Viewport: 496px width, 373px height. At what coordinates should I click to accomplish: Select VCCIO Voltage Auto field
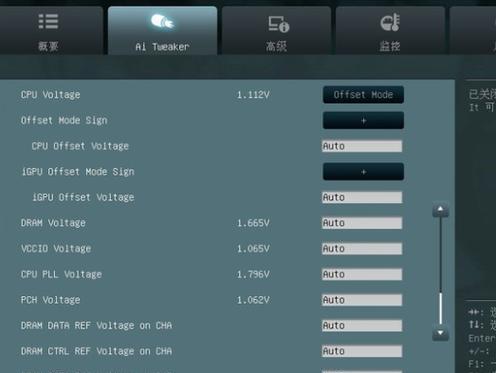coord(362,249)
